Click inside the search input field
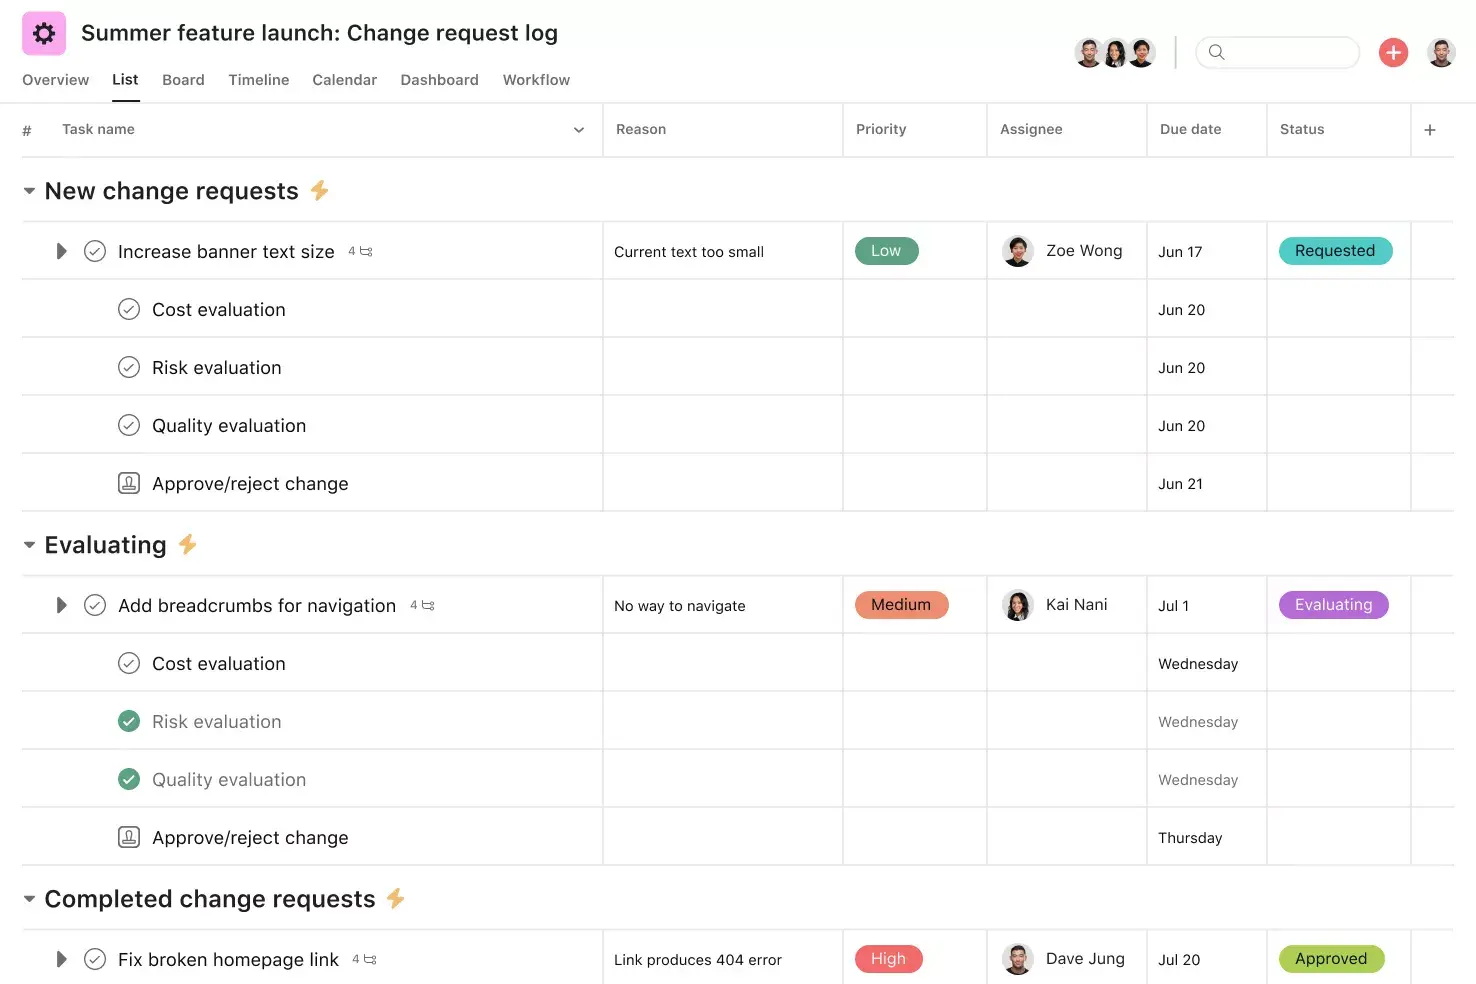The width and height of the screenshot is (1476, 984). pos(1285,52)
